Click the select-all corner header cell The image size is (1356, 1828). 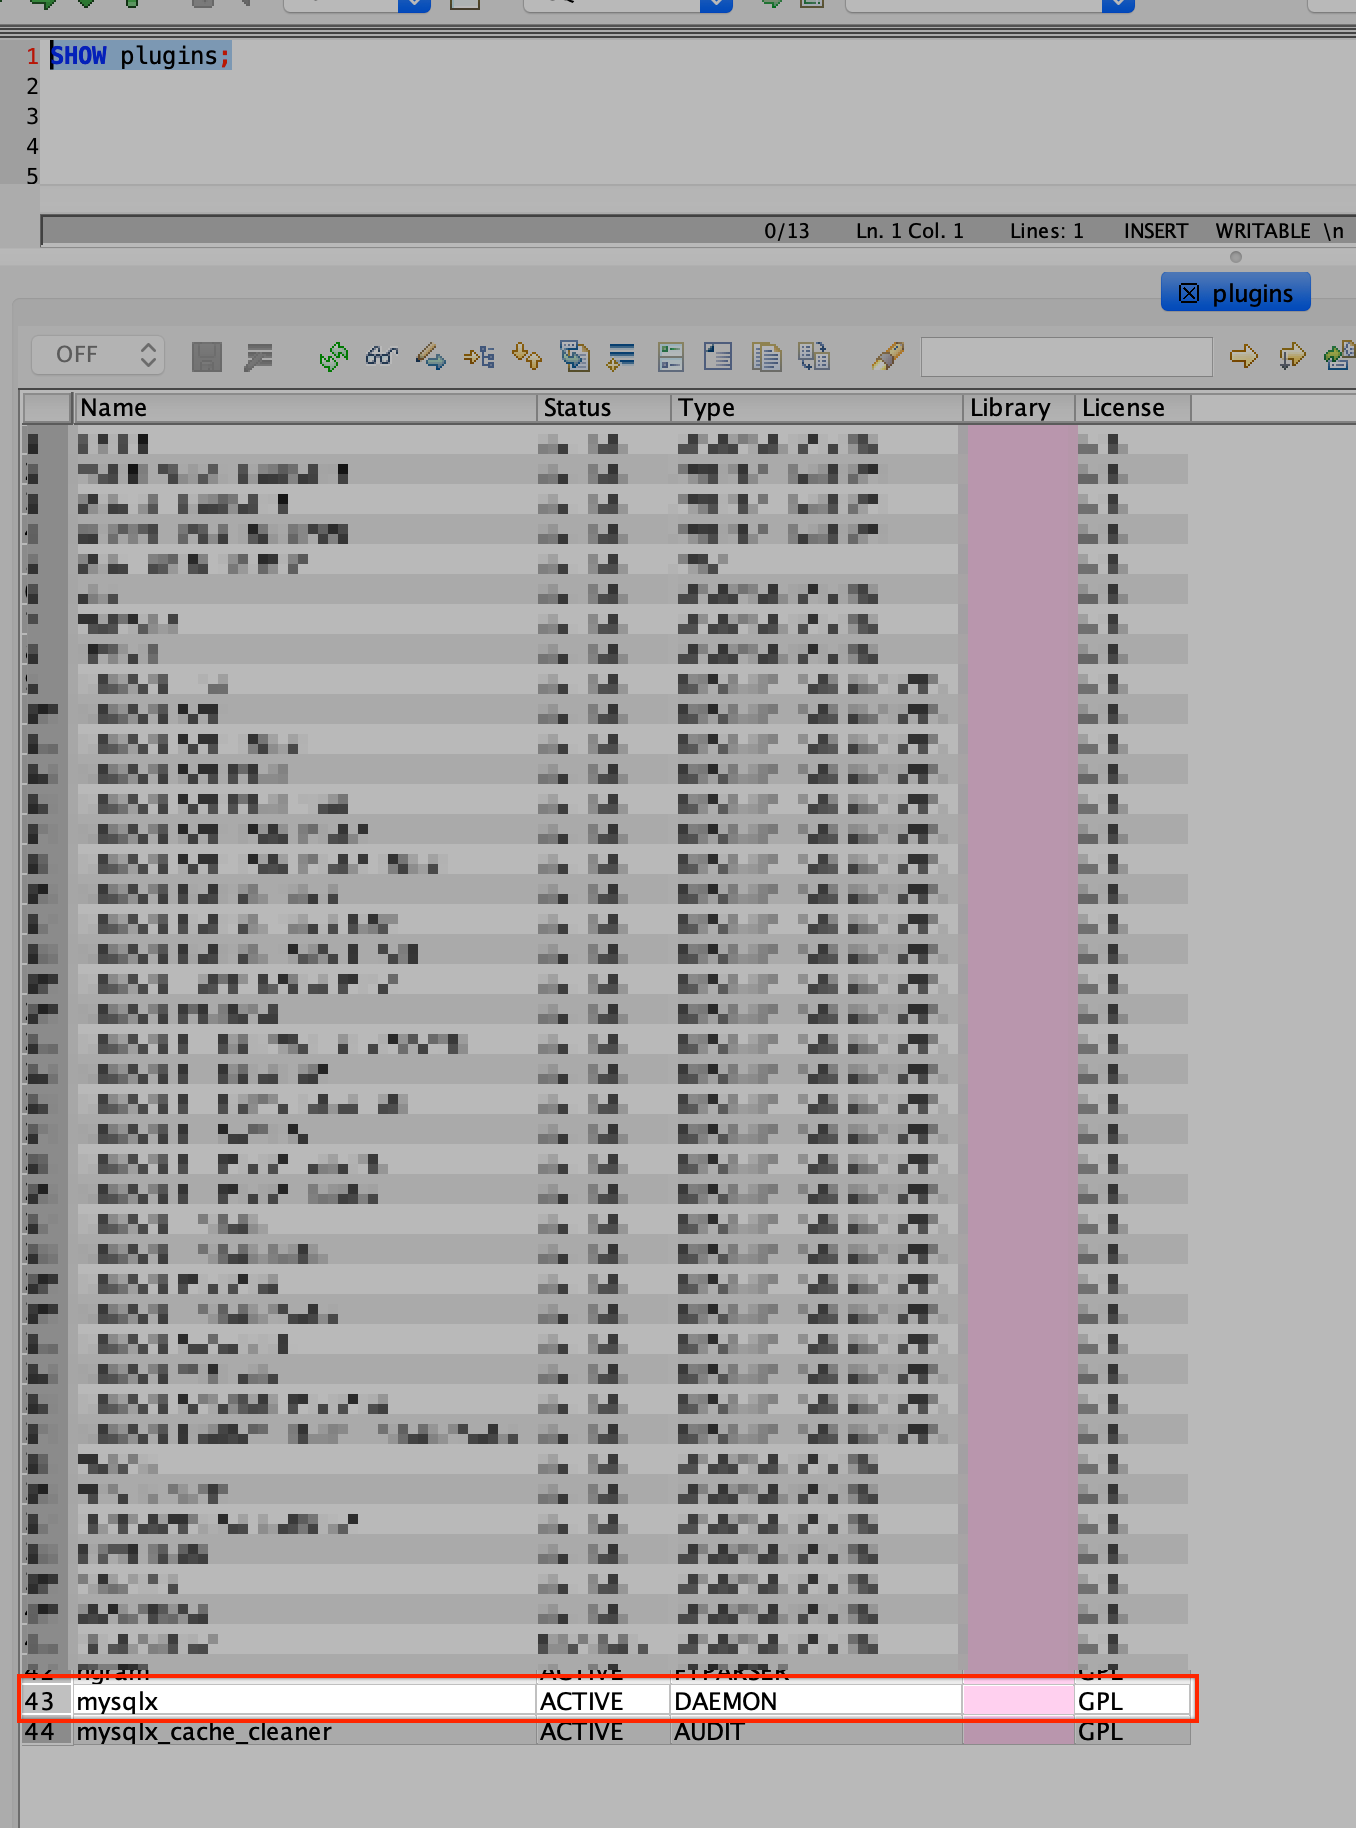click(x=46, y=408)
